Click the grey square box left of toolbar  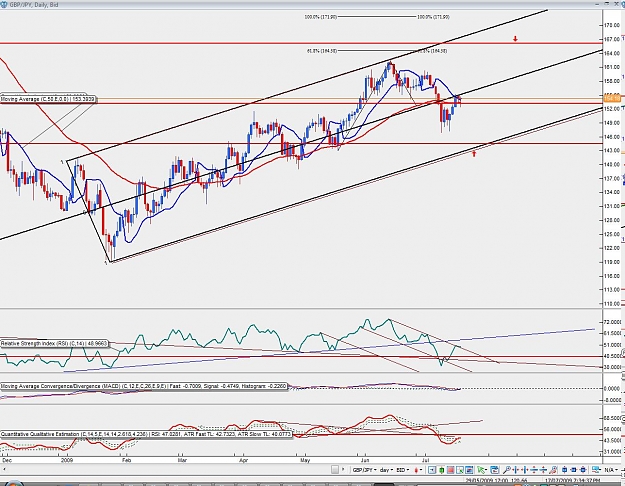(335, 470)
